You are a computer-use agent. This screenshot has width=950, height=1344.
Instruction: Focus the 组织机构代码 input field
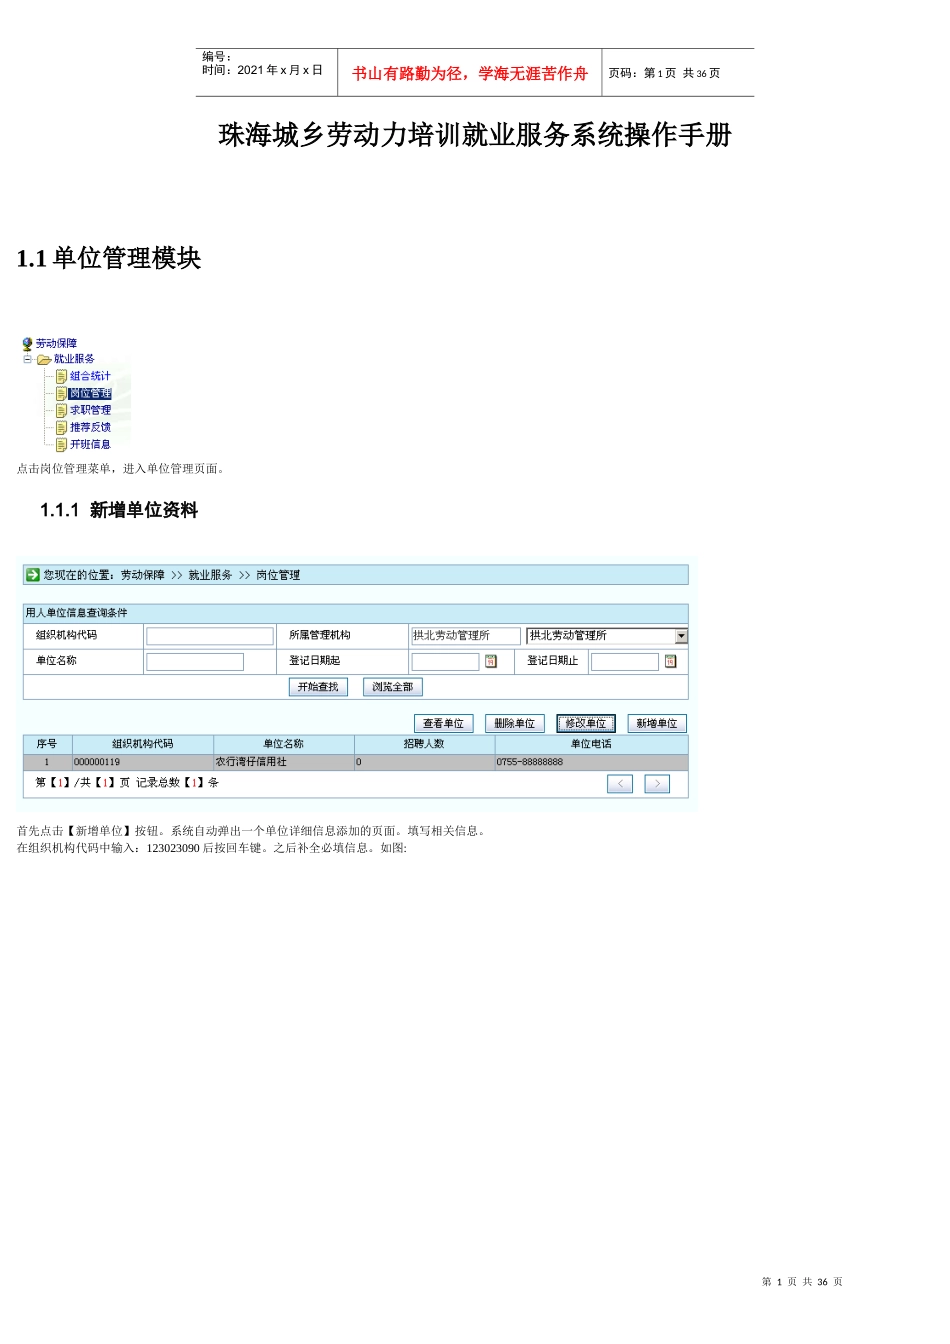pyautogui.click(x=210, y=636)
